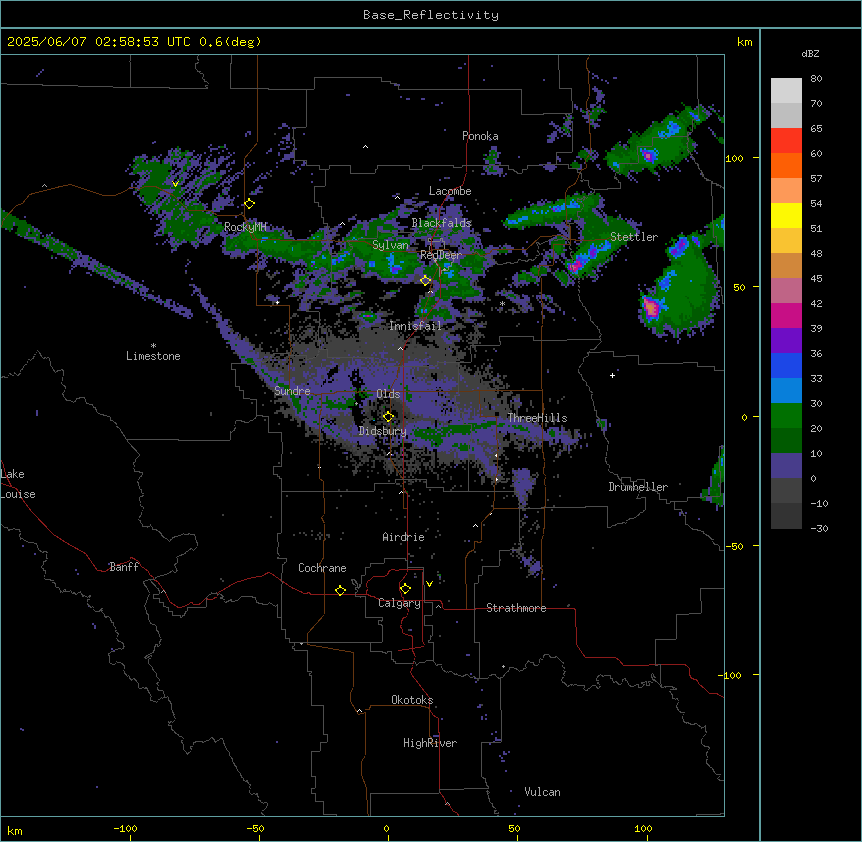
Task: Click the Blackfalds label
Action: click(x=441, y=223)
